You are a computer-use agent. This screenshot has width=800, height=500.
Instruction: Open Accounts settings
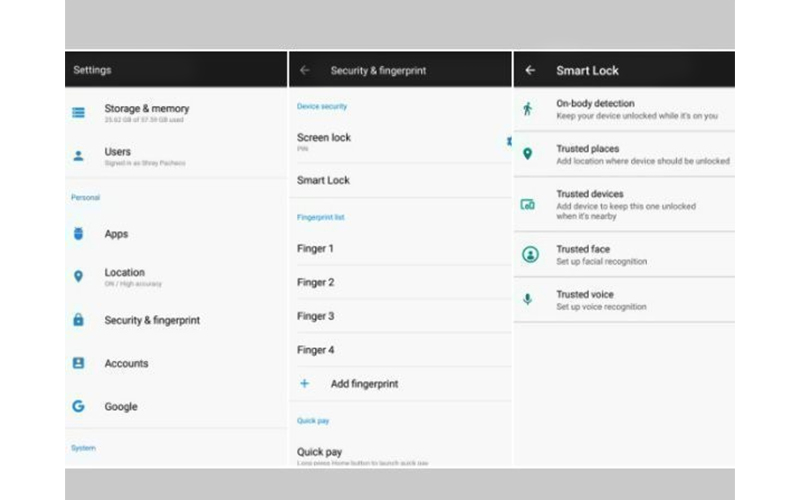pos(176,363)
